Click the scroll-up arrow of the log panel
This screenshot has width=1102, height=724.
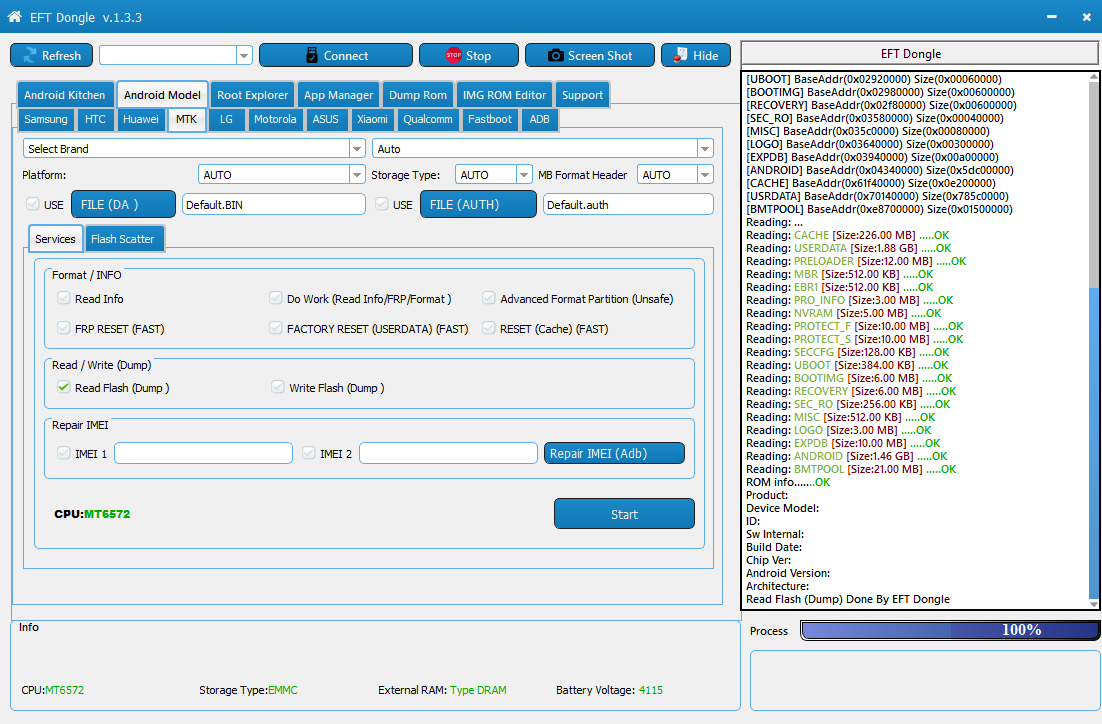[x=1094, y=77]
